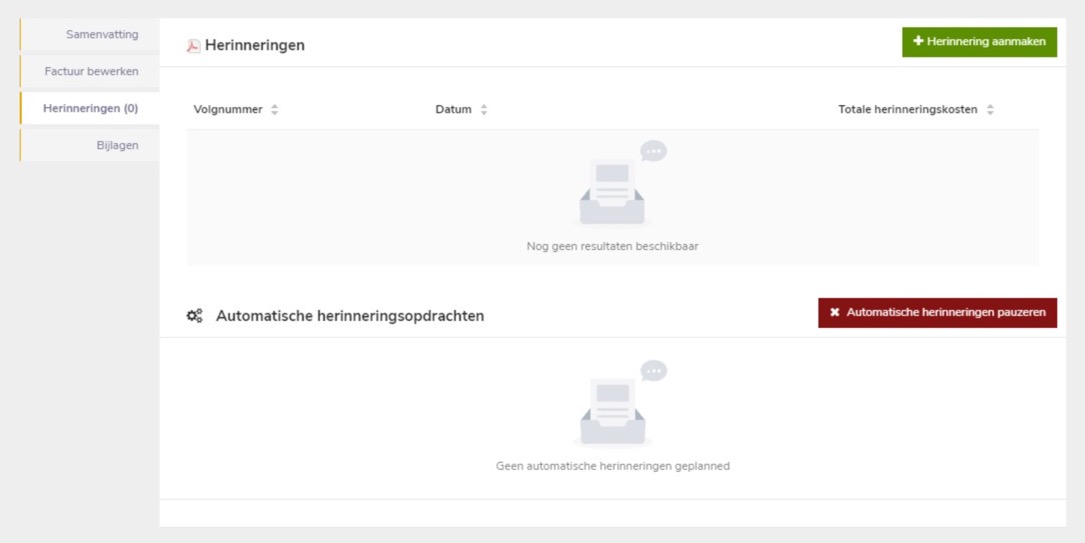Select the Herinneringen (0) tab
The image size is (1085, 543).
[90, 108]
